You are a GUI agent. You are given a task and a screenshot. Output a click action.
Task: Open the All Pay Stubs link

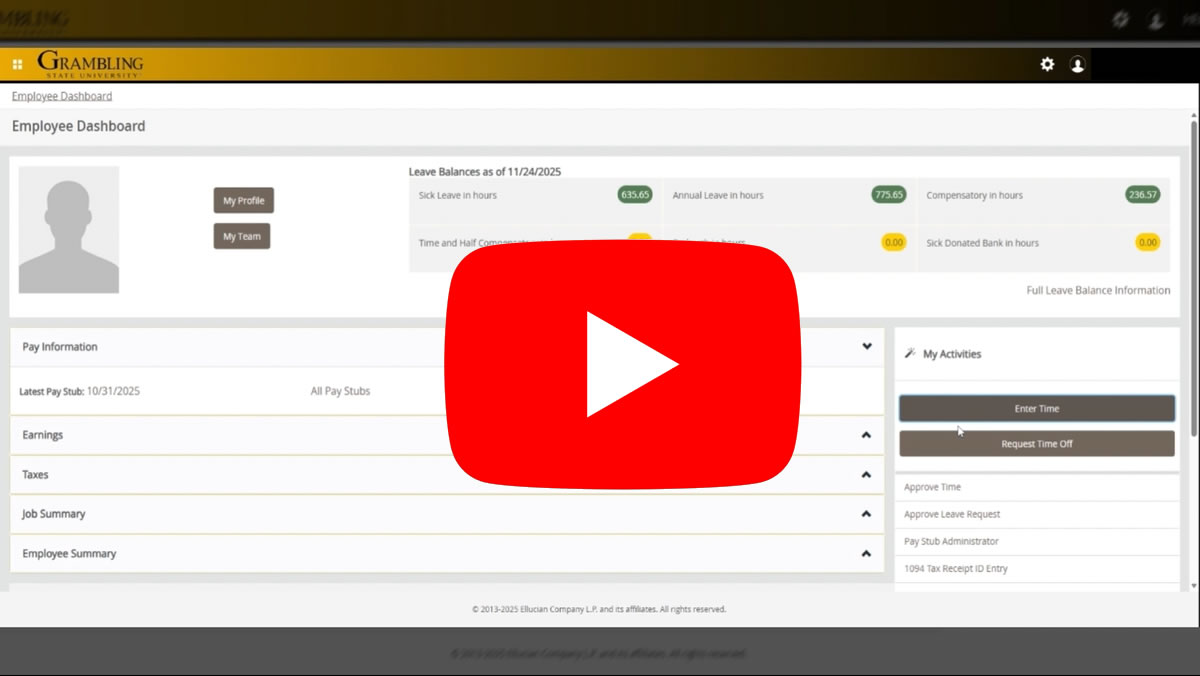point(340,391)
